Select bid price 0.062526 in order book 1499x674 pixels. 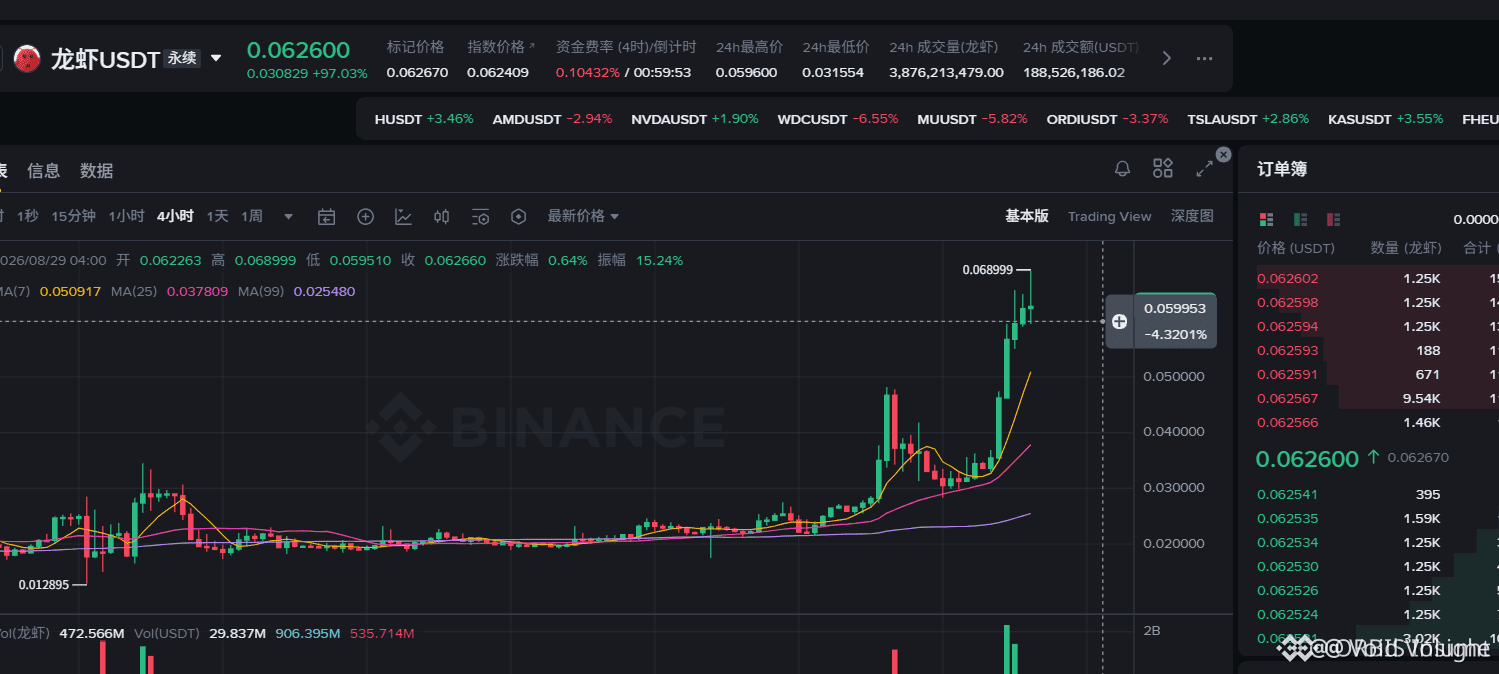coord(1287,591)
